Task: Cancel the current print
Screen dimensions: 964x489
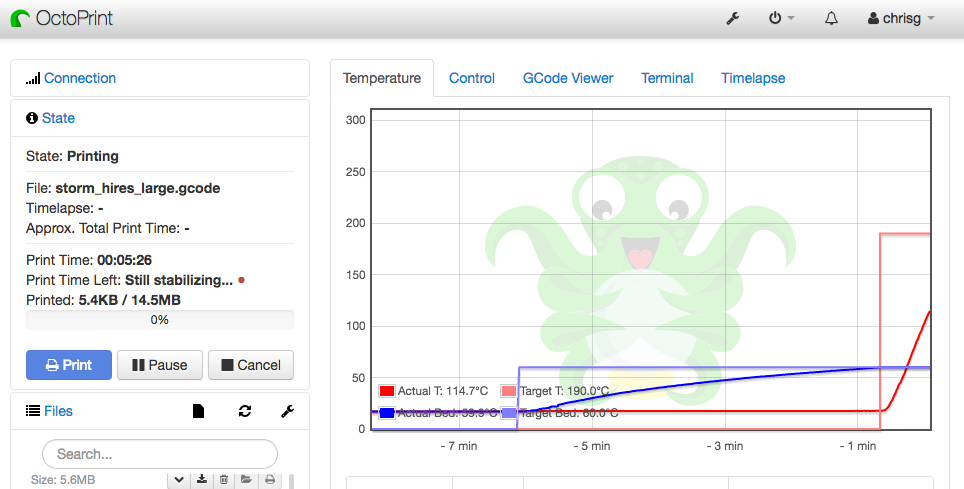Action: click(251, 365)
